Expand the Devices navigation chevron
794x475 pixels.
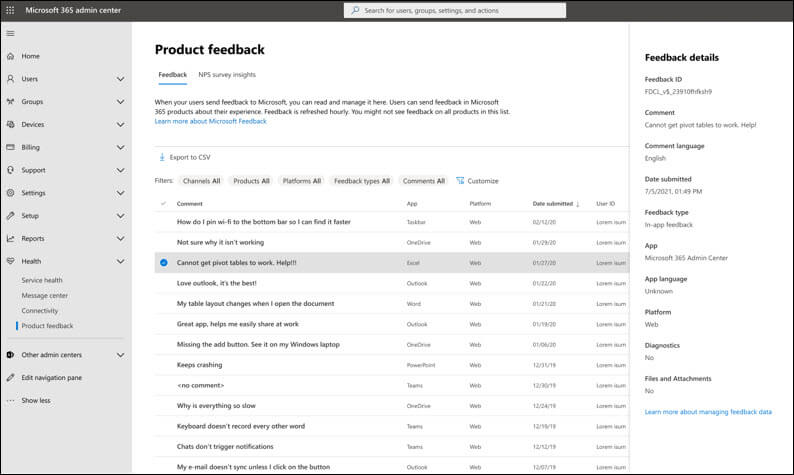pyautogui.click(x=120, y=125)
